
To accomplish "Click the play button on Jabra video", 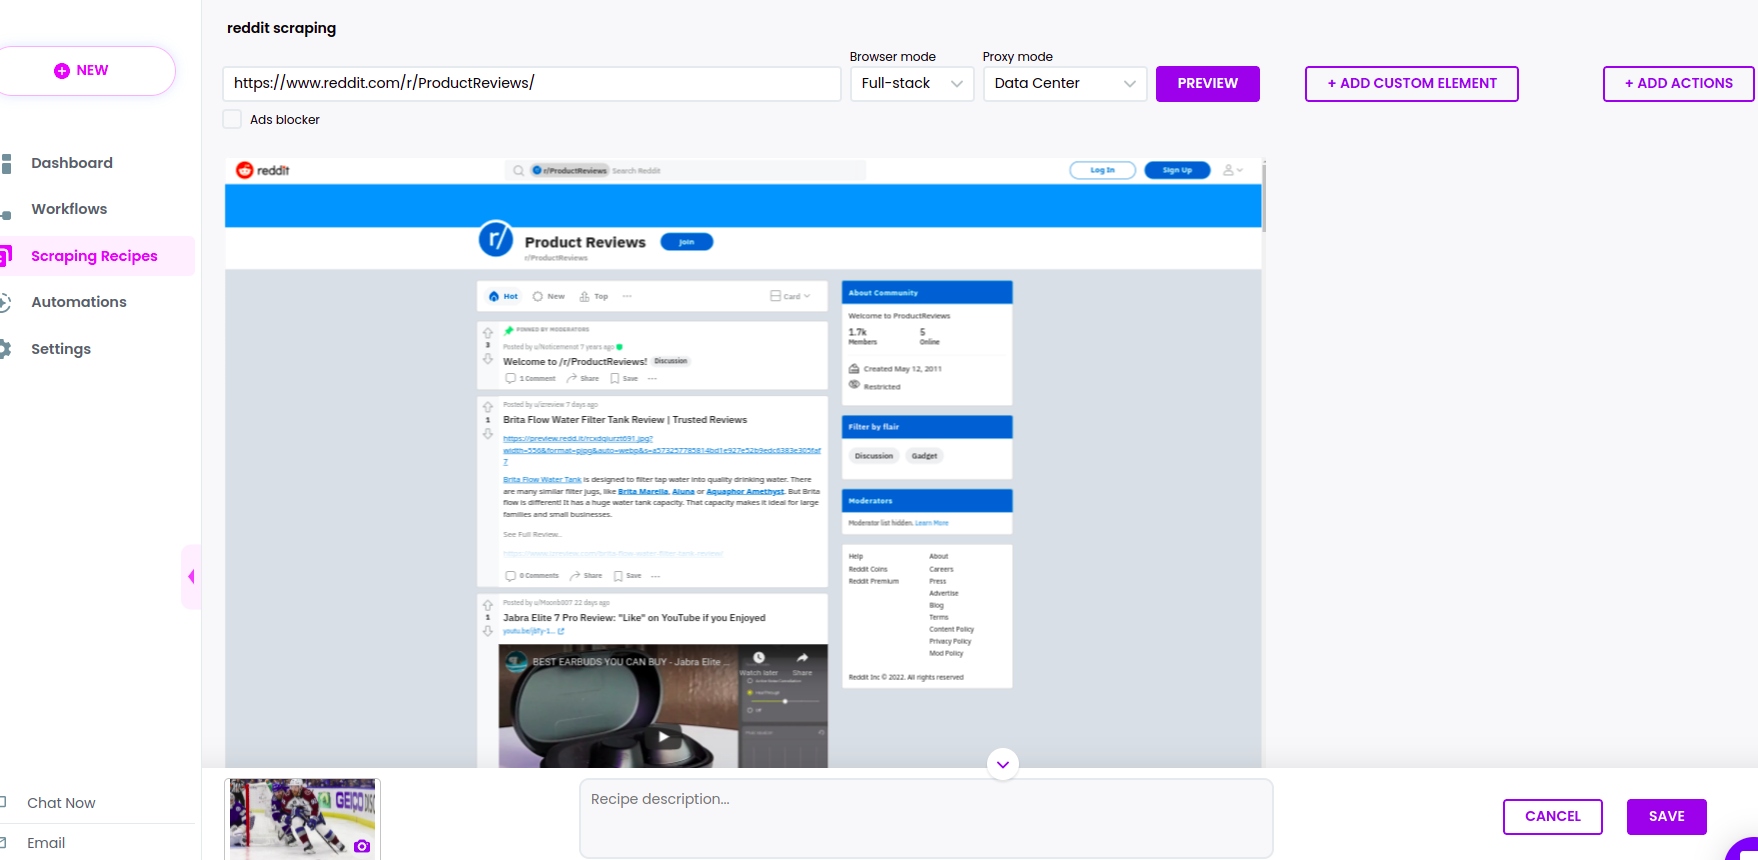I will coord(663,737).
